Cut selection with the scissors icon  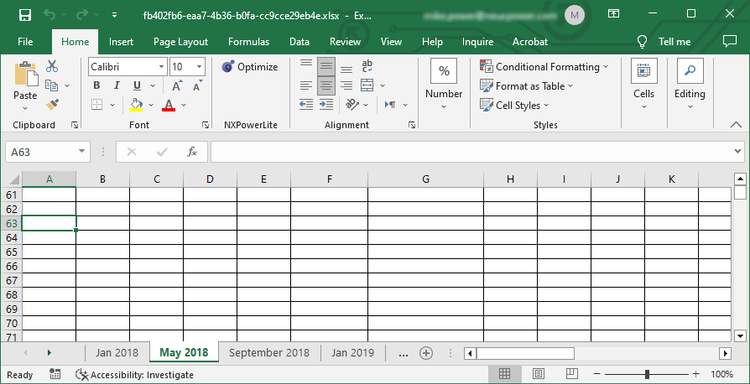coord(52,66)
